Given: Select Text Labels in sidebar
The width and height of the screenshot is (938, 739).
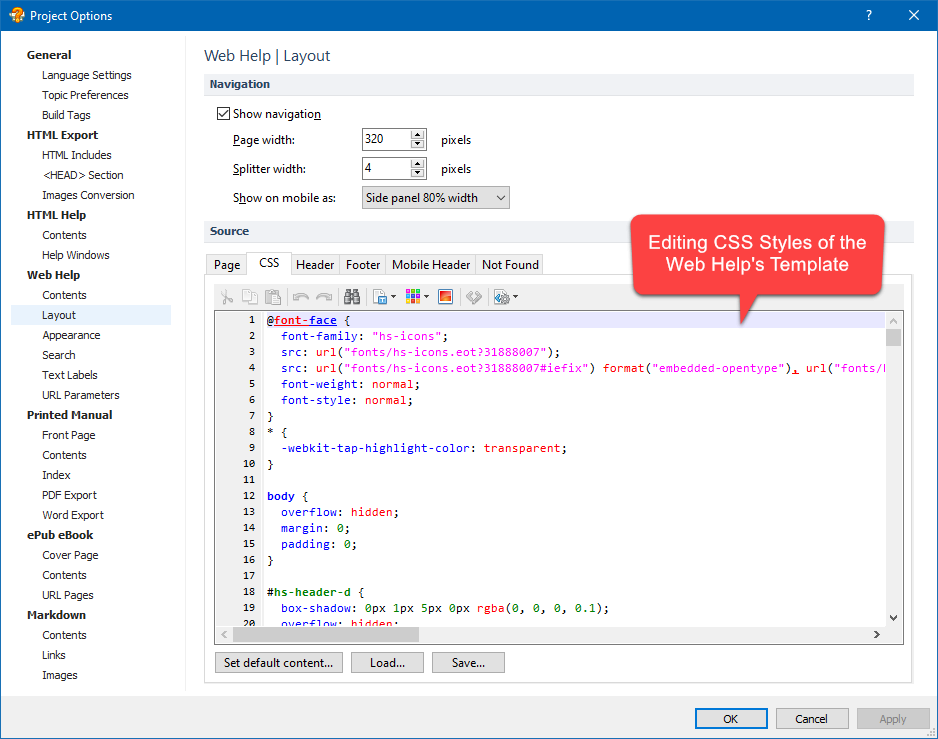Looking at the screenshot, I should click(x=69, y=375).
